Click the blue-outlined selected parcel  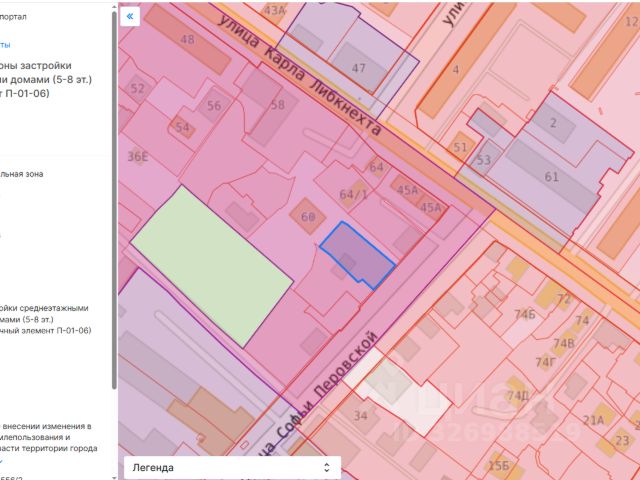(x=358, y=256)
